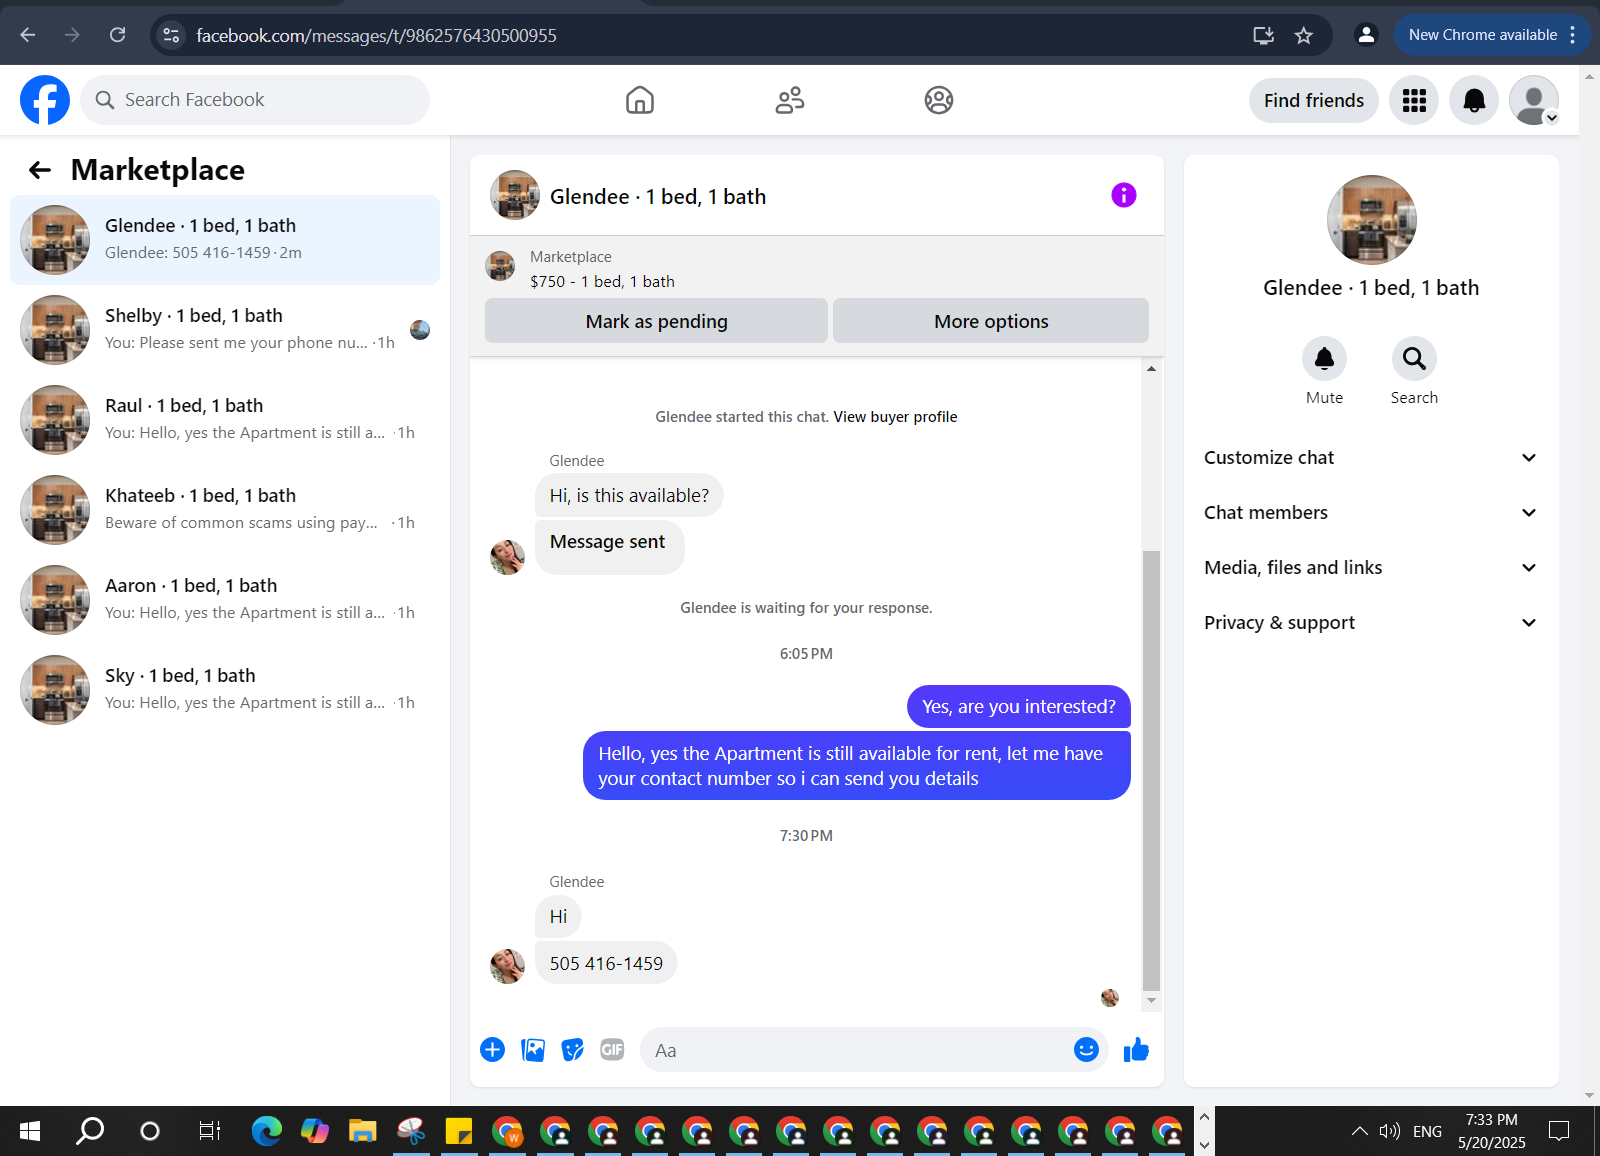Click New Chrome available button

1482,35
